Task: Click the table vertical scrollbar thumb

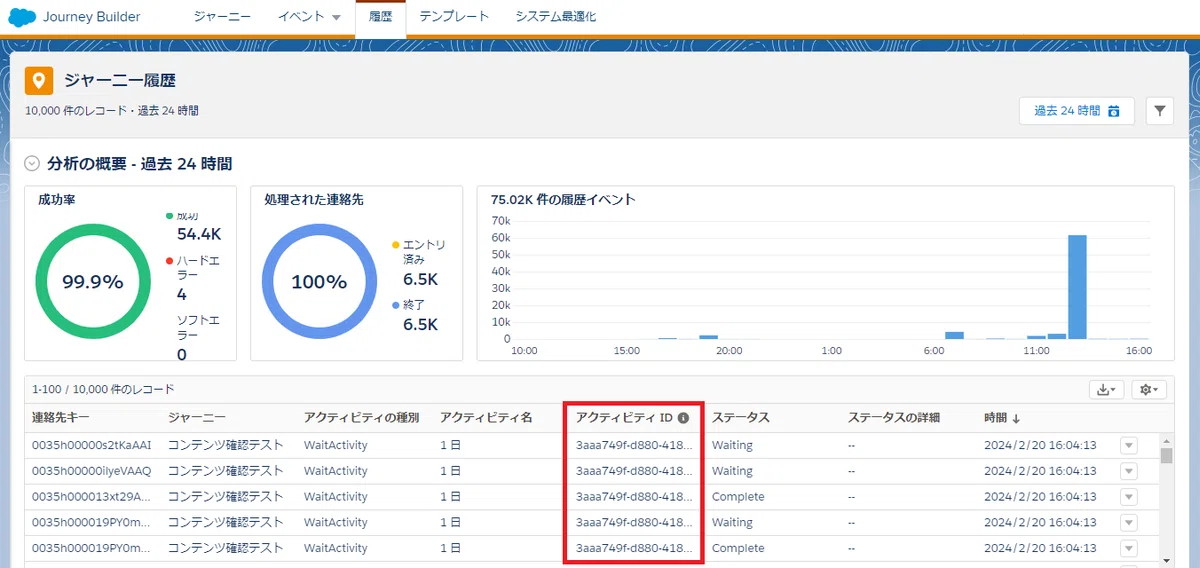Action: coord(1166,457)
